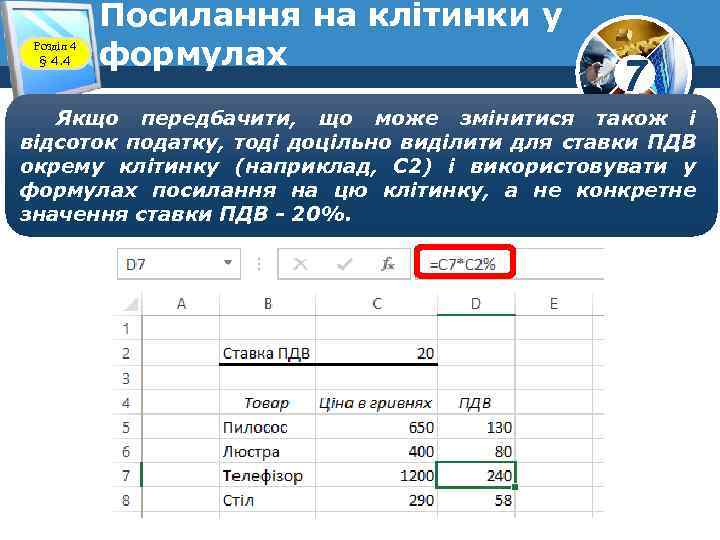Select row 3 header
The width and height of the screenshot is (720, 540).
pos(127,378)
